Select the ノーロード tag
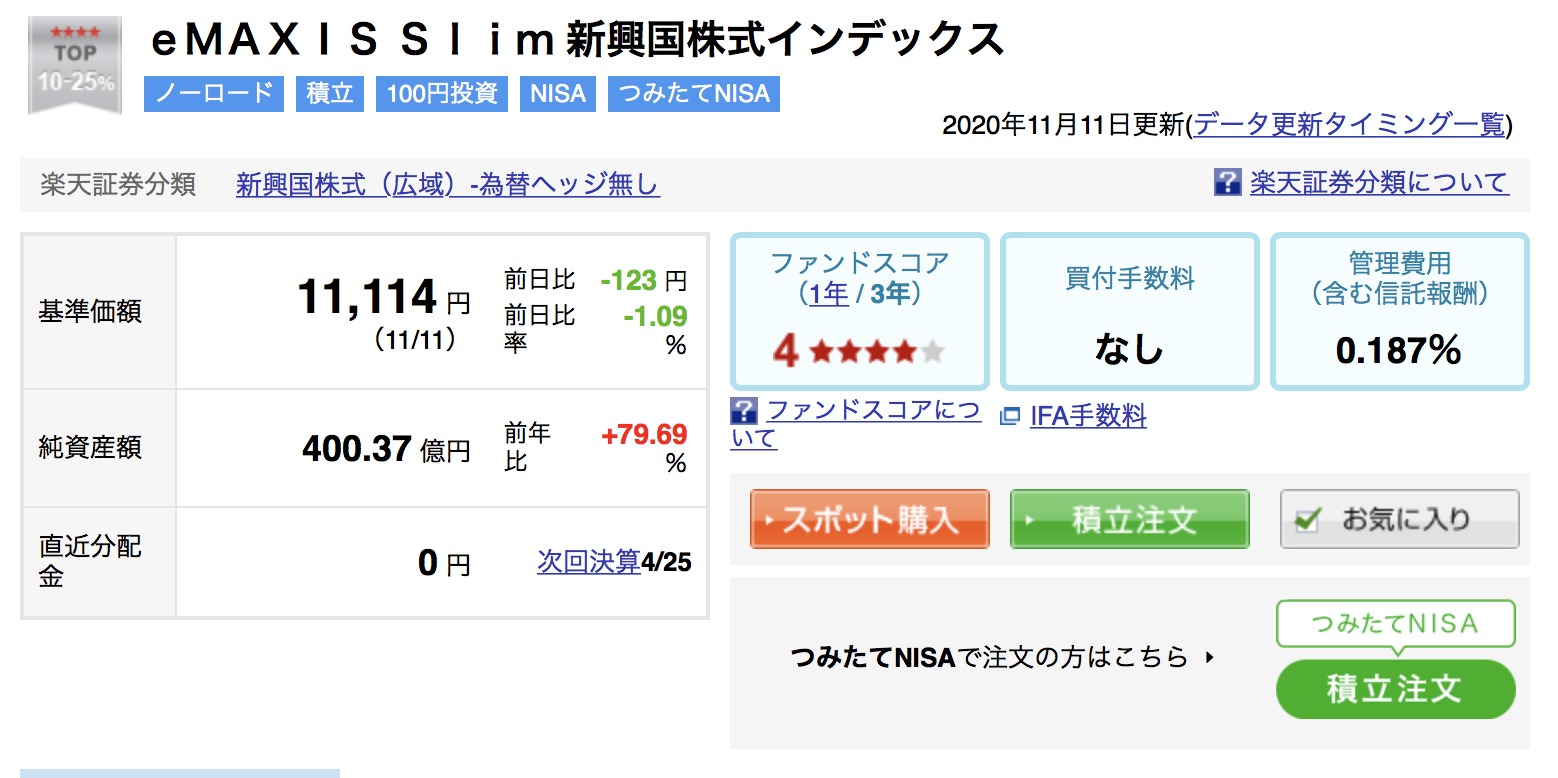Viewport: 1558px width, 778px height. [214, 94]
